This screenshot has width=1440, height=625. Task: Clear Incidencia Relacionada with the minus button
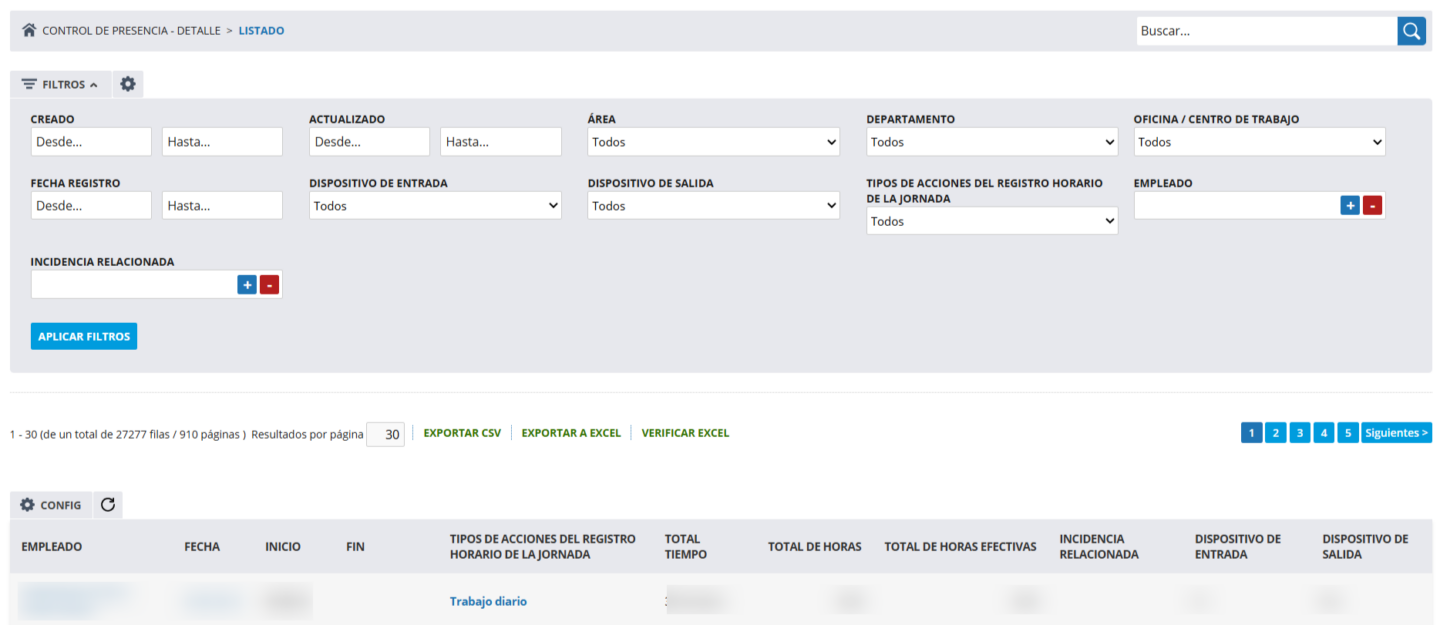(270, 285)
